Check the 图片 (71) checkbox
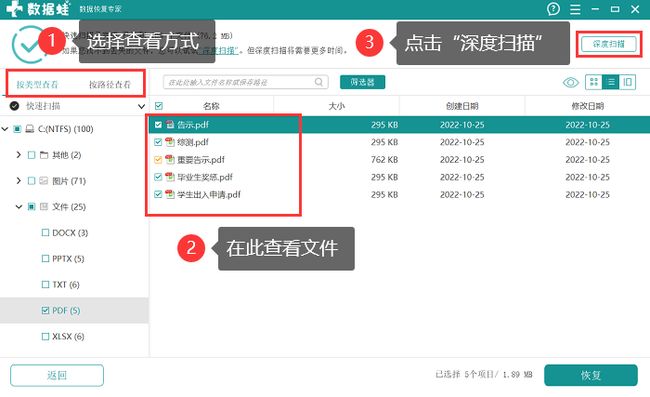This screenshot has width=650, height=397. click(x=31, y=181)
